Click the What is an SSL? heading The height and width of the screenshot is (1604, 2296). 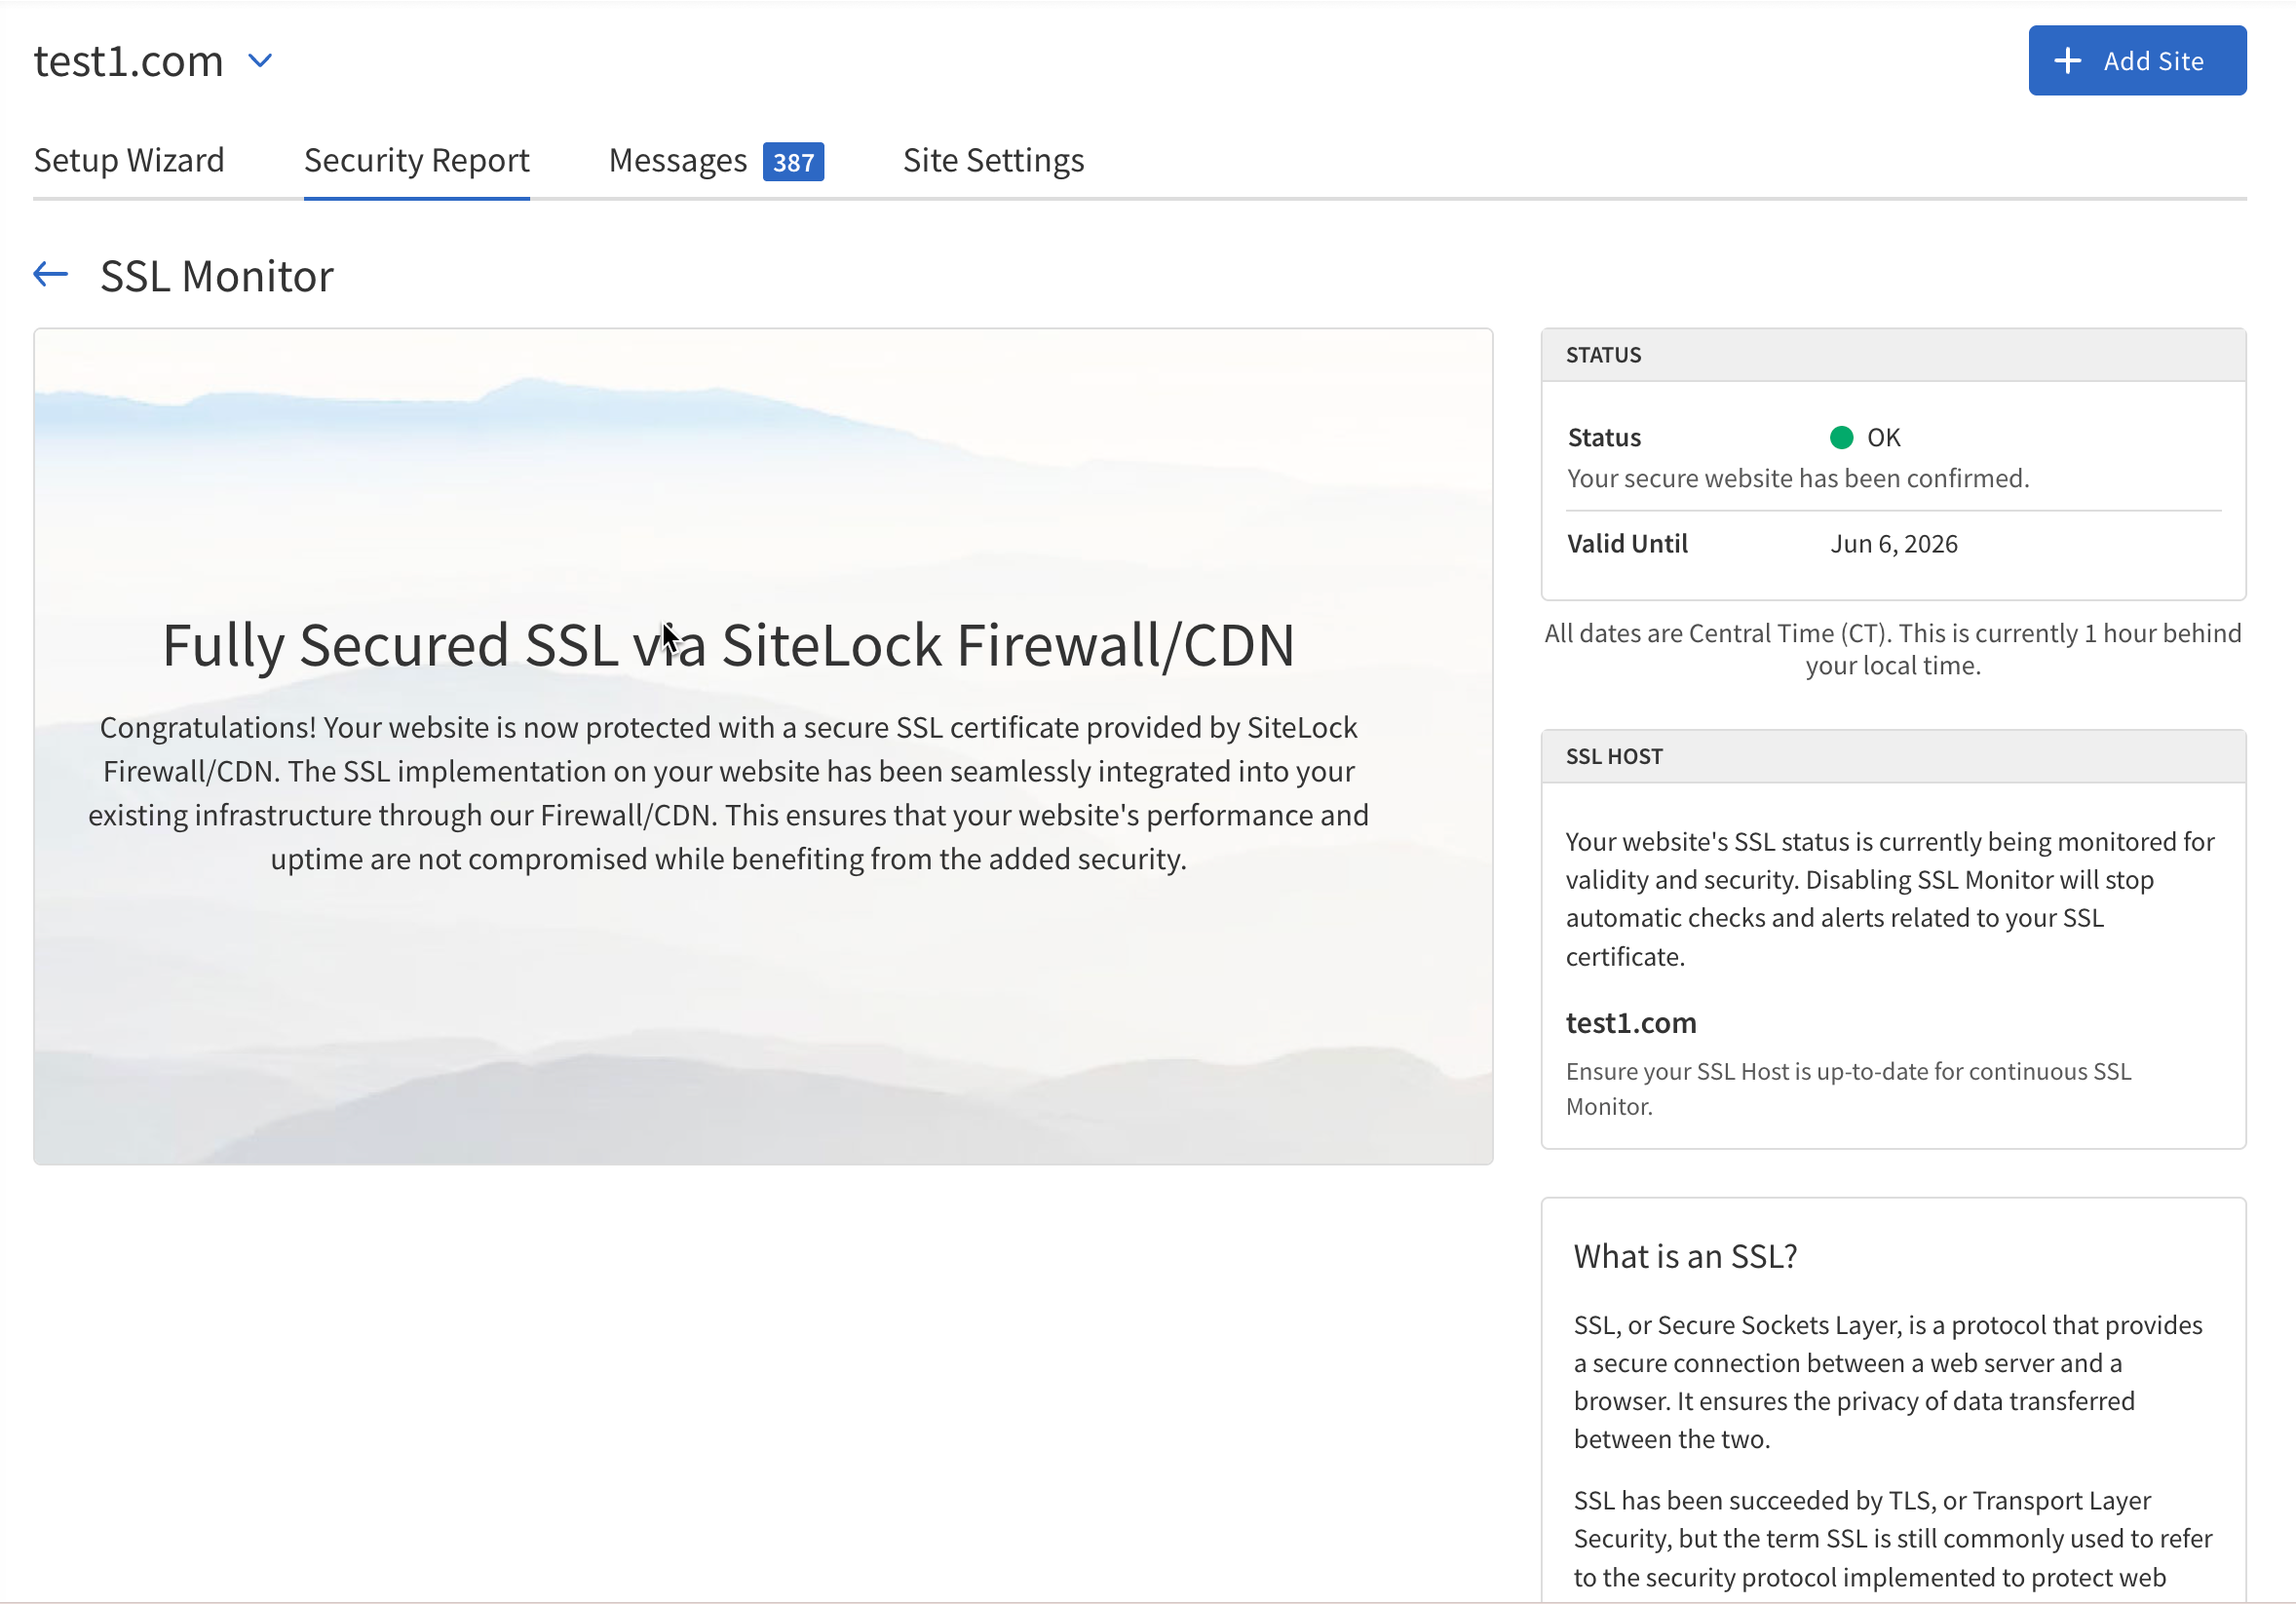[1685, 1256]
